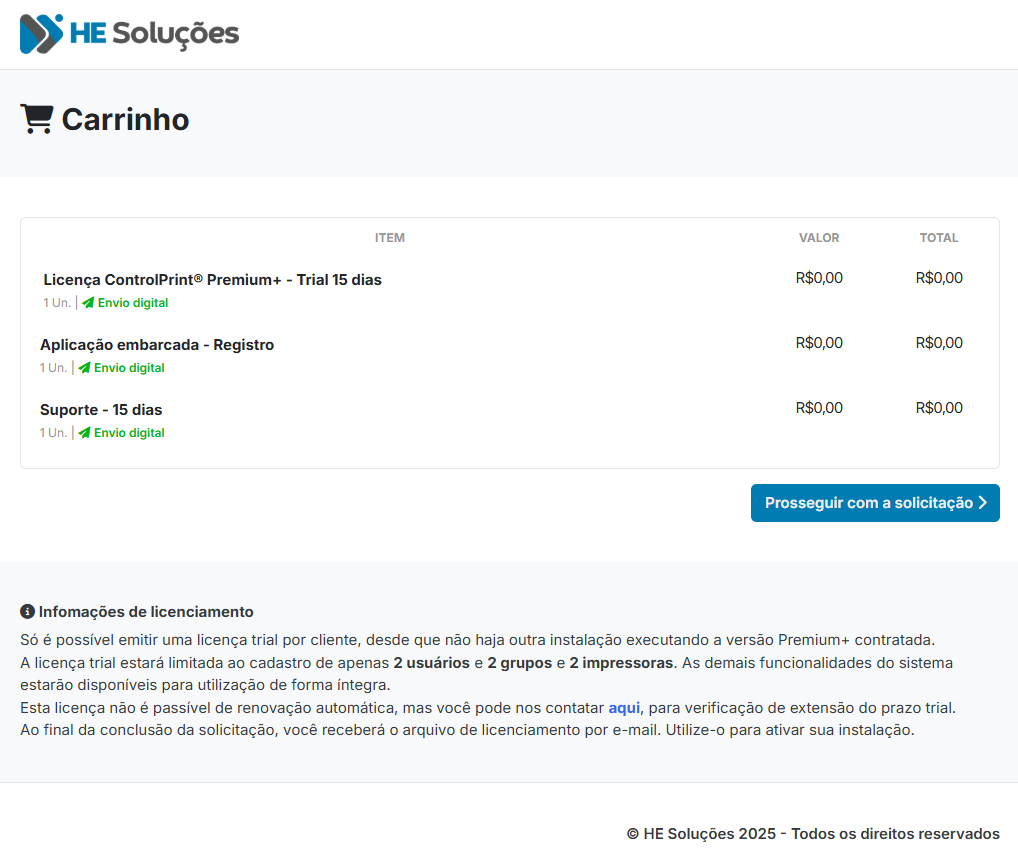The image size is (1018, 858).
Task: Click the info icon beside Infomações de licenciamento
Action: (x=27, y=612)
